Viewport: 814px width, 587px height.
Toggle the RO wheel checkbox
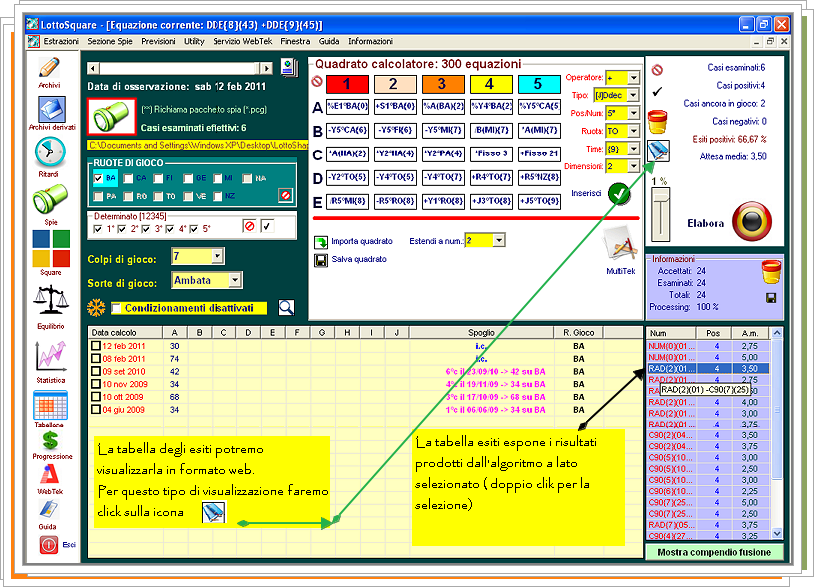[x=128, y=196]
